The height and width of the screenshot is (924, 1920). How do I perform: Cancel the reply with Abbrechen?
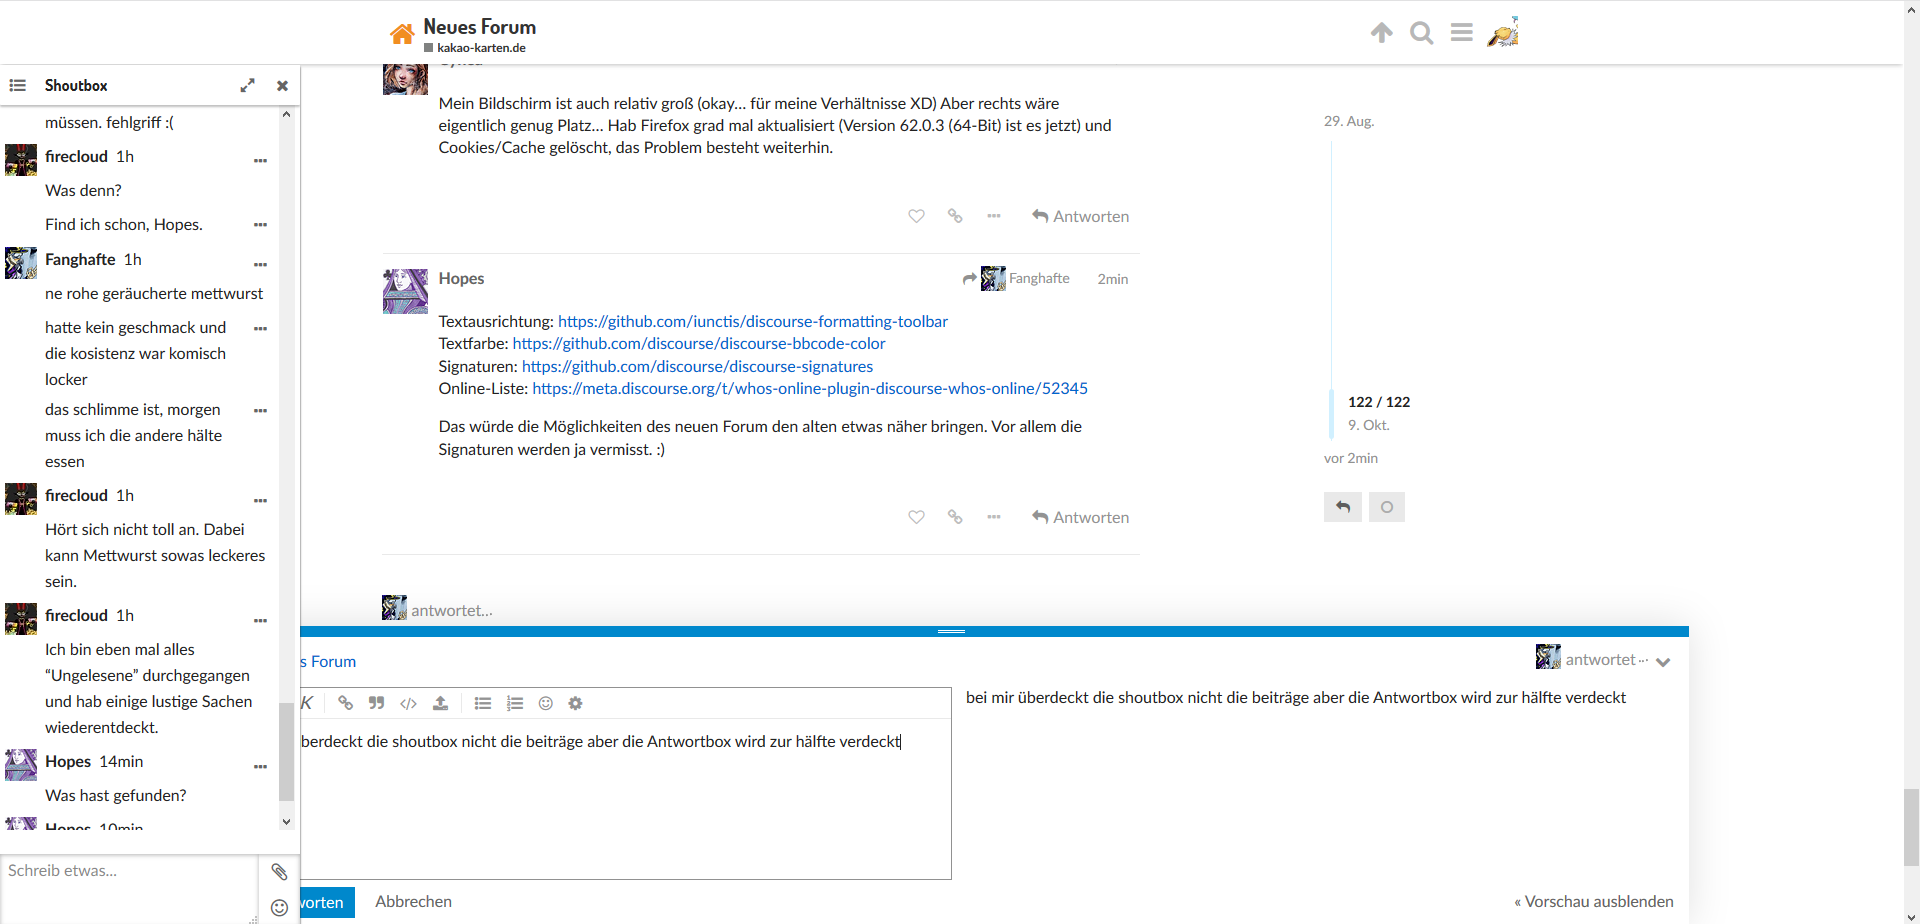click(x=413, y=901)
